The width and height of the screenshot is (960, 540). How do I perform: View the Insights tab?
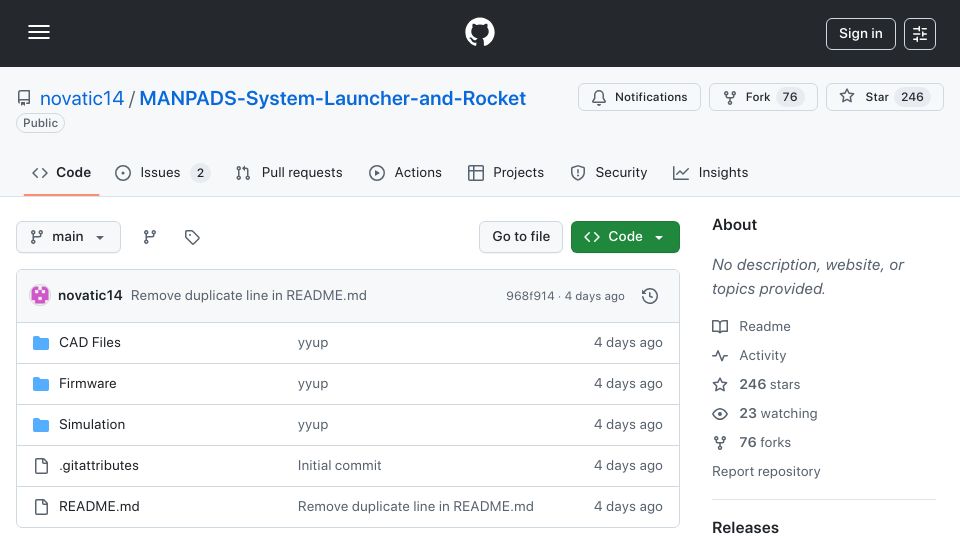[x=710, y=173]
